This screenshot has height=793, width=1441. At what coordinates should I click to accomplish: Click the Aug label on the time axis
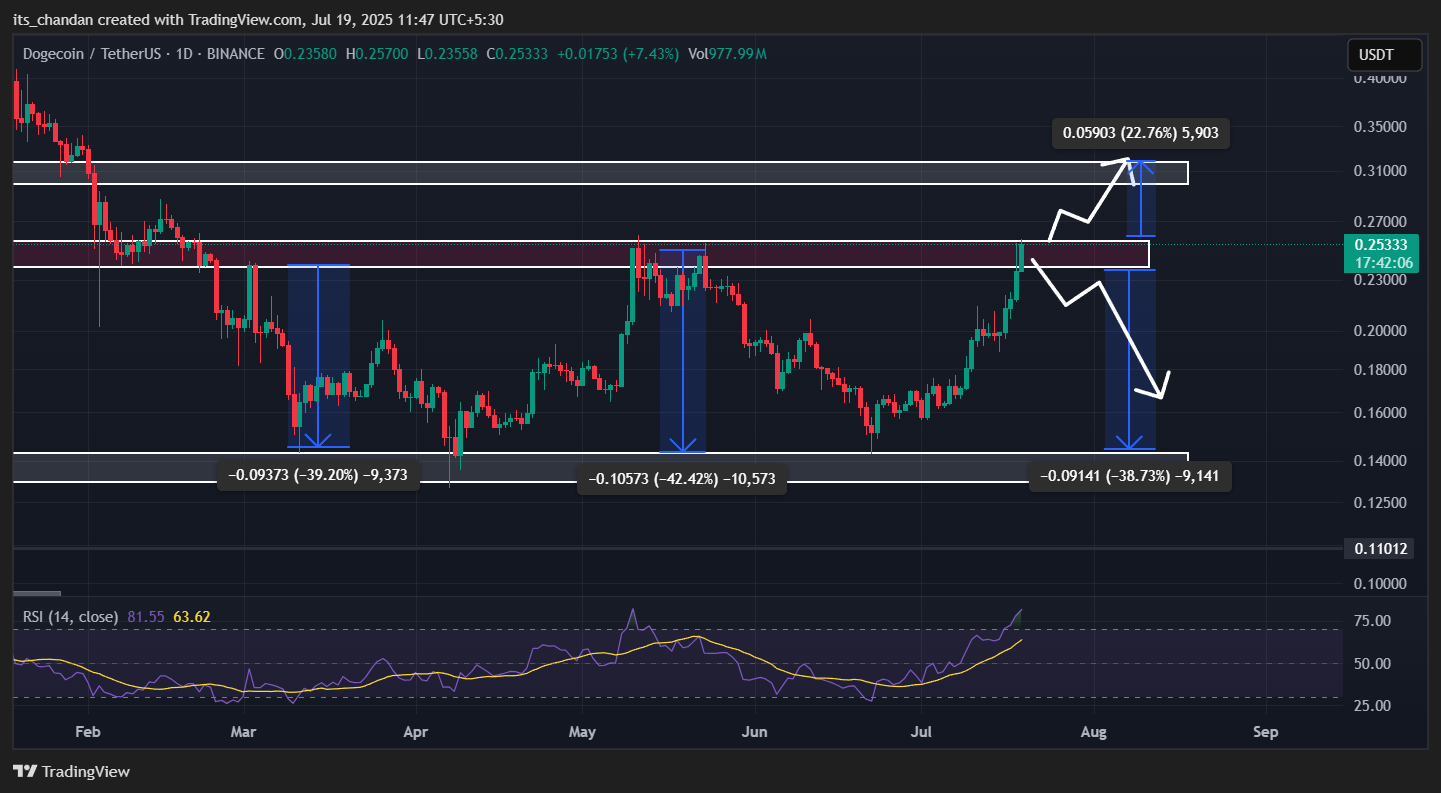click(x=1094, y=732)
